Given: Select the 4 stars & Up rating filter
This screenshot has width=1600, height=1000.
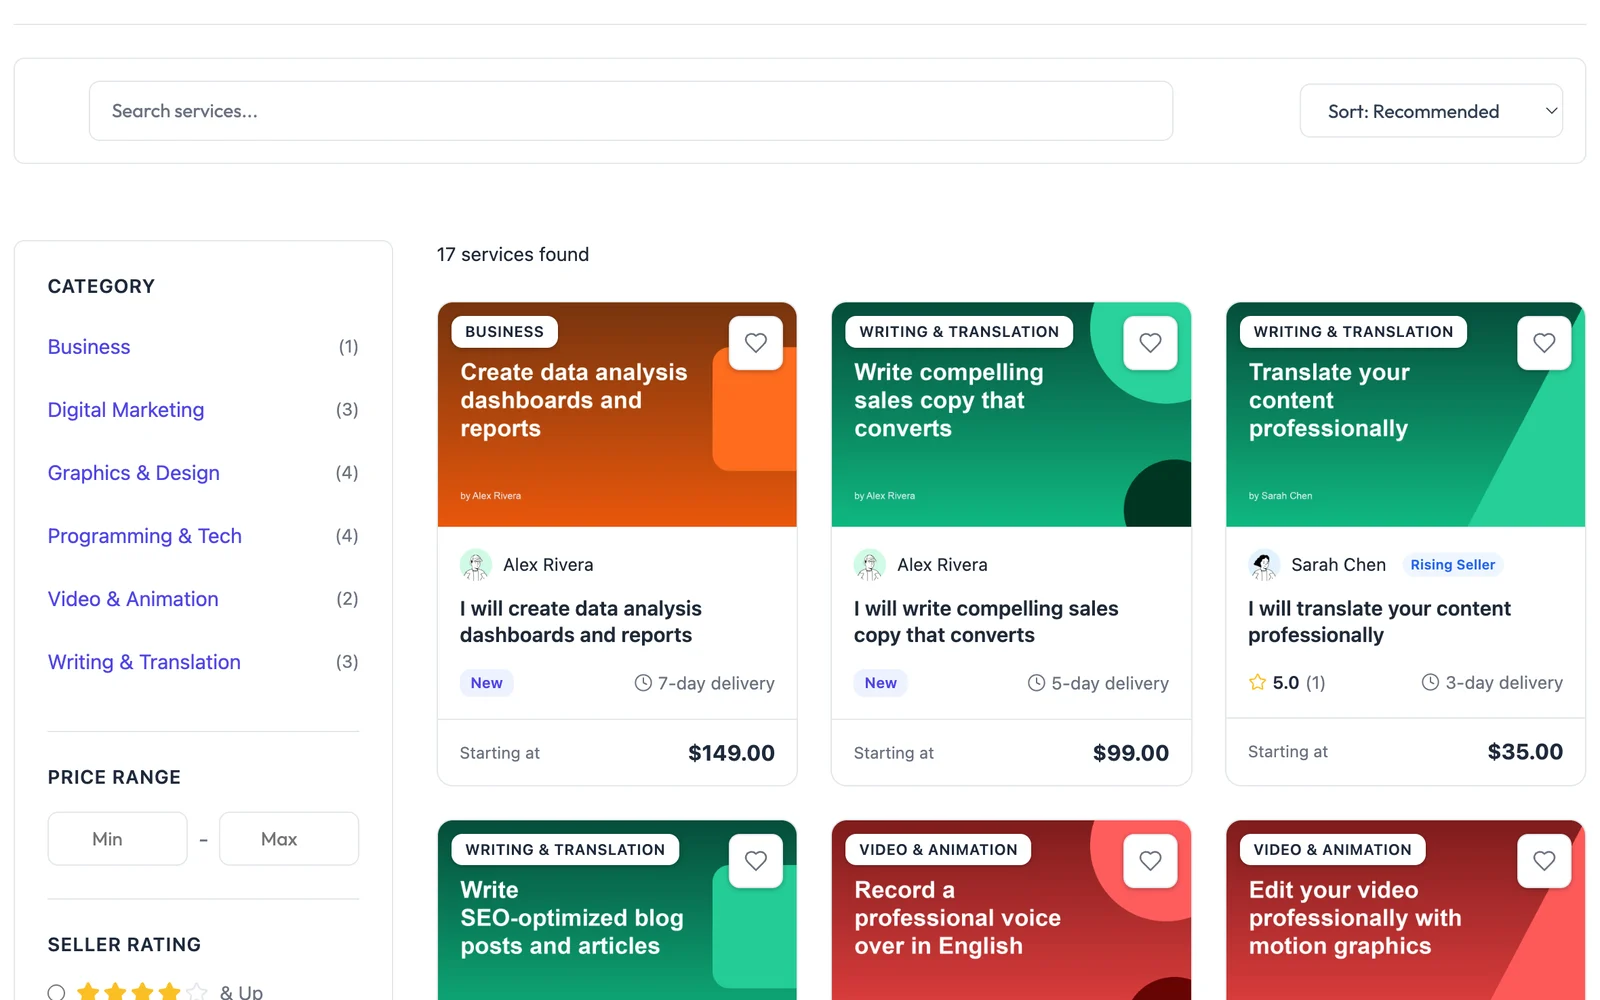Looking at the screenshot, I should 56,992.
